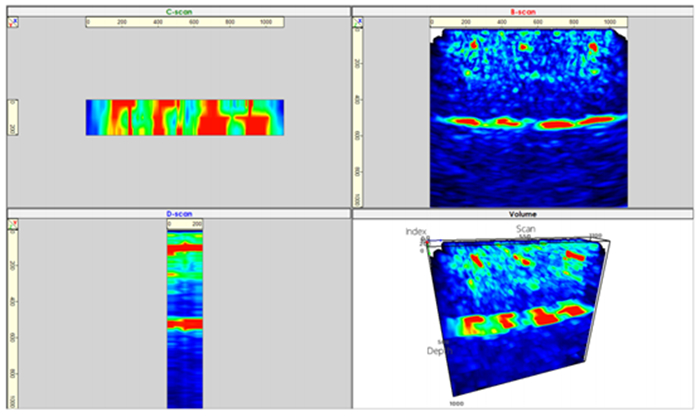Click the D-scan horizontal ruler
This screenshot has height=416, width=700.
point(185,224)
